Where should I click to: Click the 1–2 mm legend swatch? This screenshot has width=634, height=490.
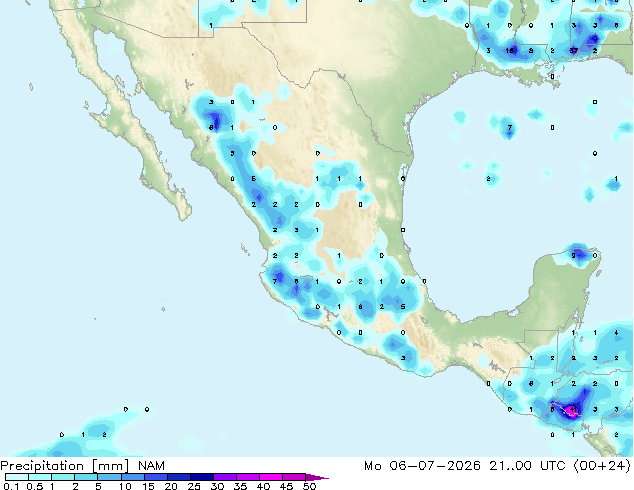point(63,477)
